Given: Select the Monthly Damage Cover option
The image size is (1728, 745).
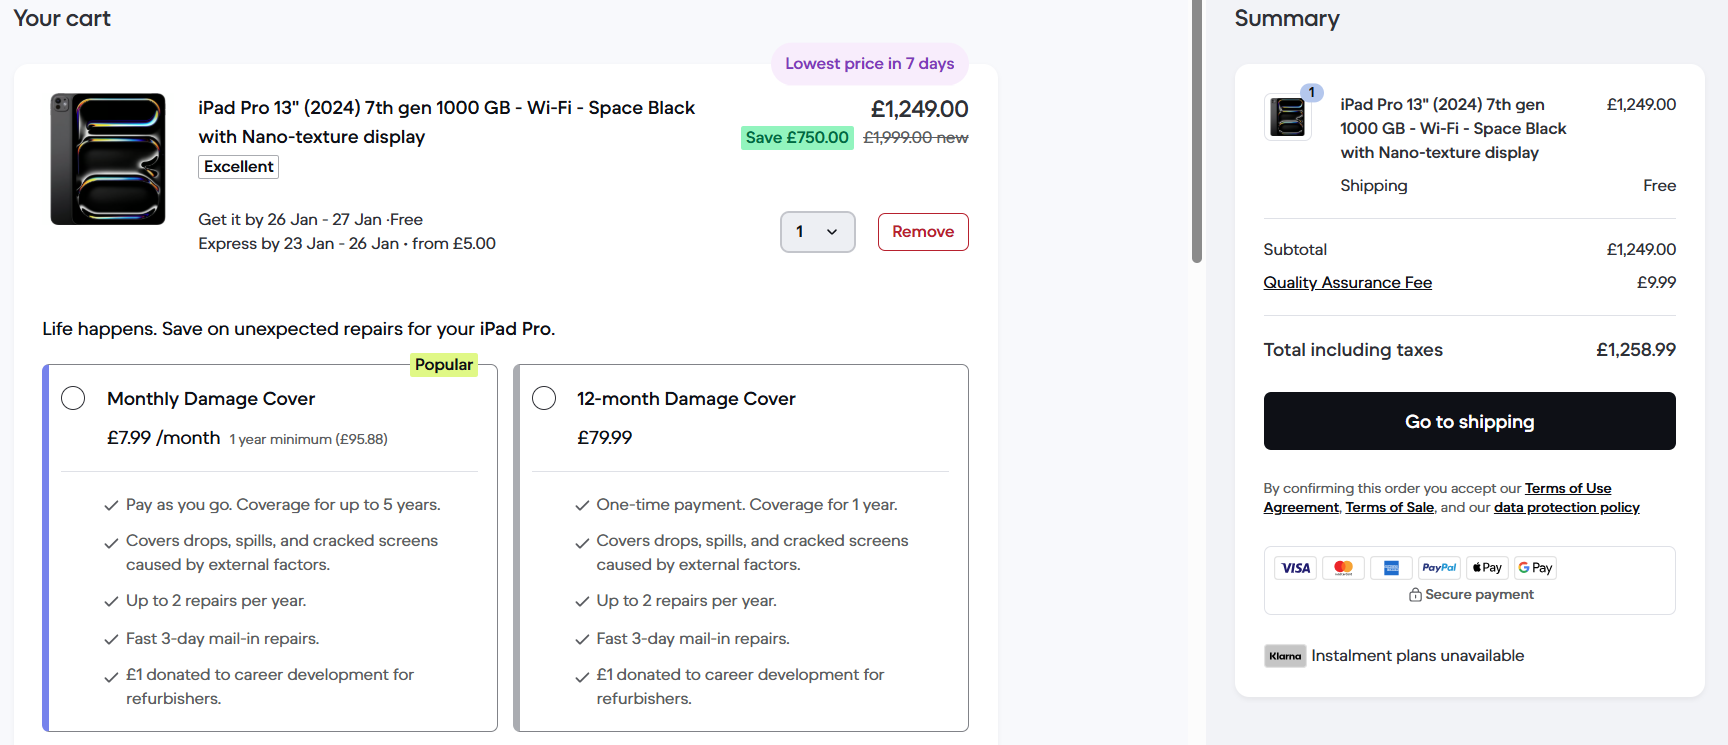Looking at the screenshot, I should (x=73, y=398).
